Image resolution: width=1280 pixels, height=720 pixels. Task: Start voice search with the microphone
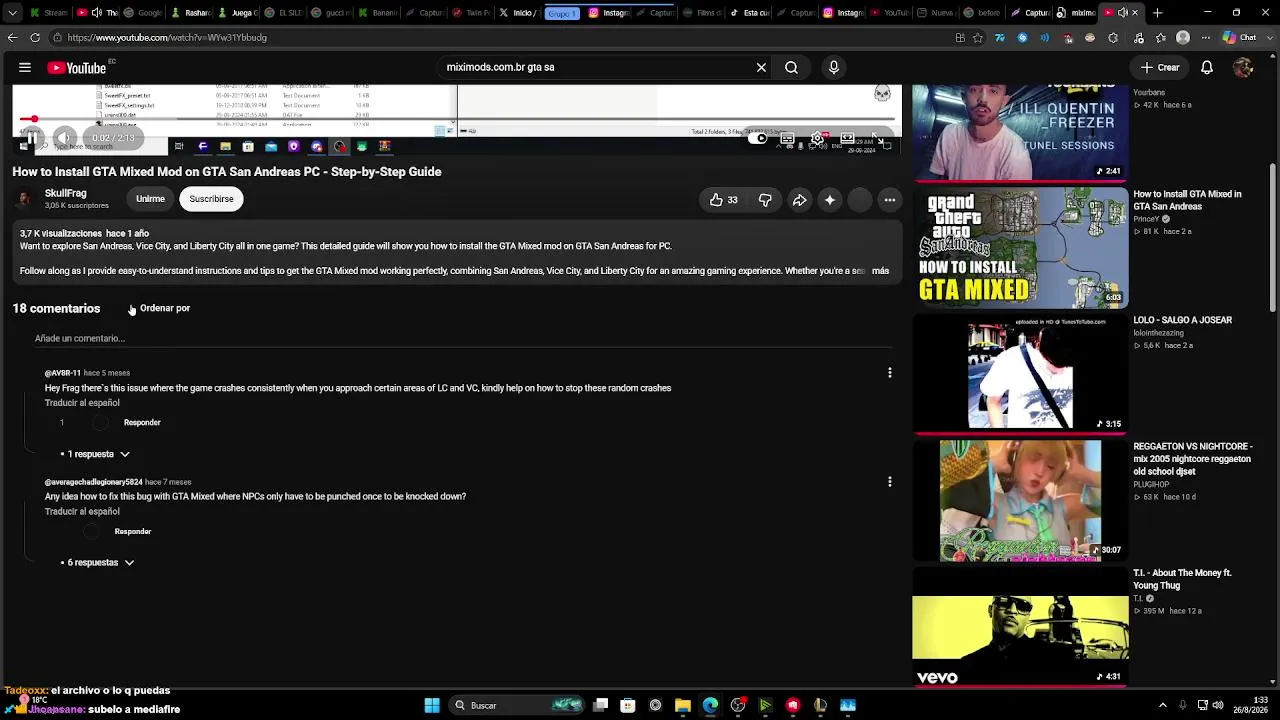(x=834, y=67)
